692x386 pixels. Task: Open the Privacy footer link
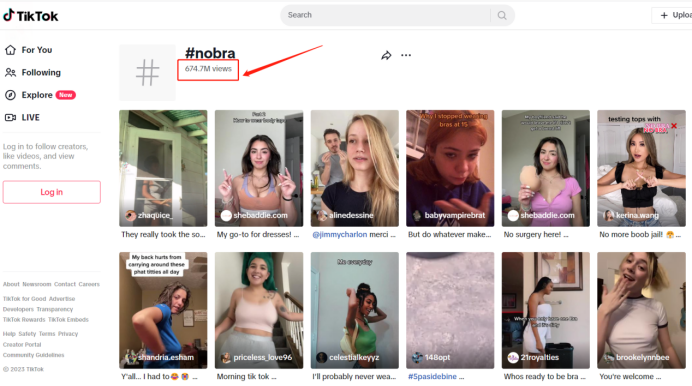point(68,334)
